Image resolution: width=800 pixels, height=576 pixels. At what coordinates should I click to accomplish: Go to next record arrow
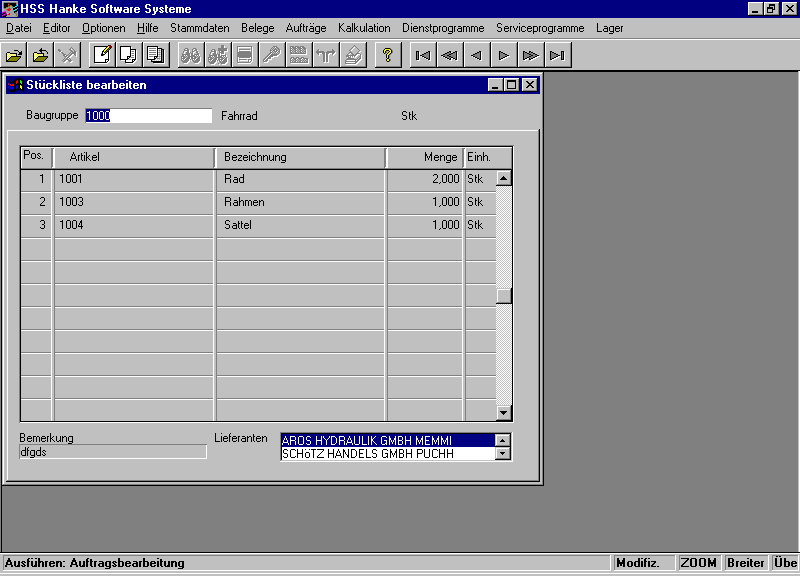tap(504, 55)
